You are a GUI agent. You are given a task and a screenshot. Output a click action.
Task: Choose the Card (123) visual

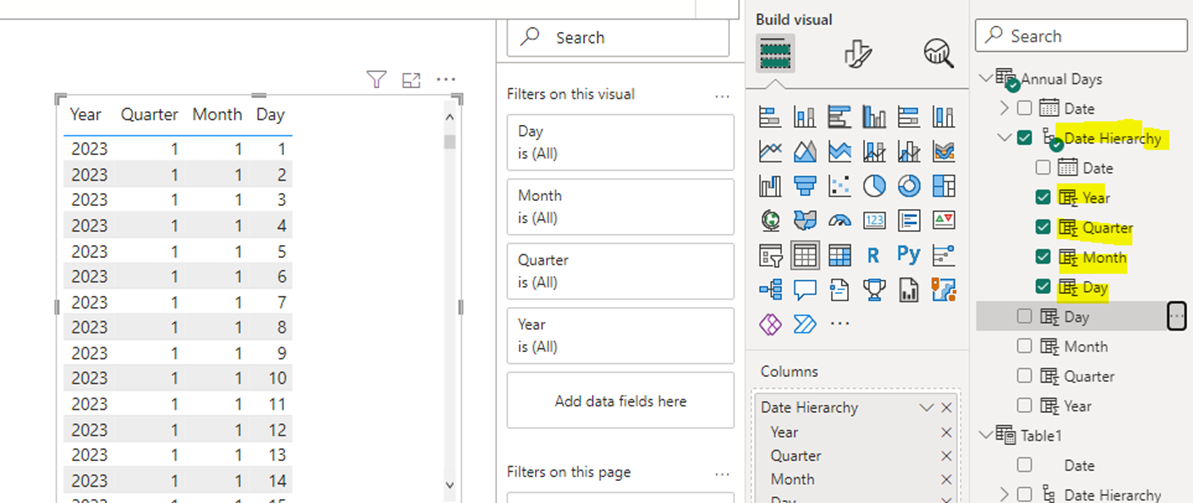coord(874,220)
